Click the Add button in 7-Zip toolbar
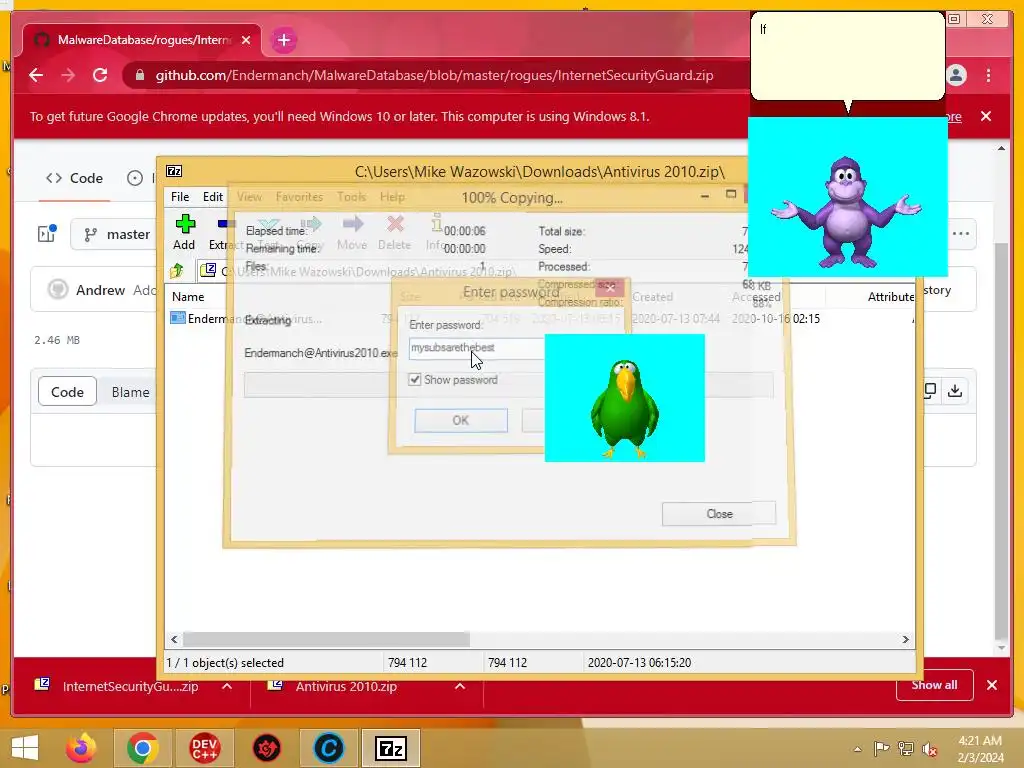 tap(184, 232)
